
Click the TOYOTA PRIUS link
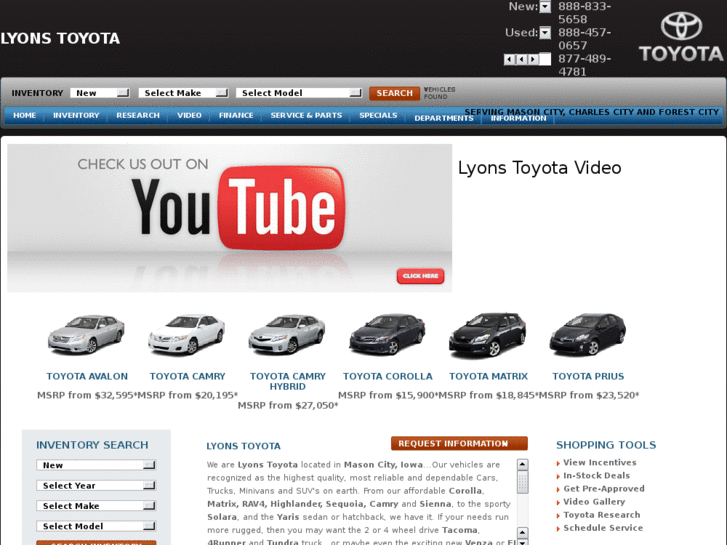tap(588, 376)
